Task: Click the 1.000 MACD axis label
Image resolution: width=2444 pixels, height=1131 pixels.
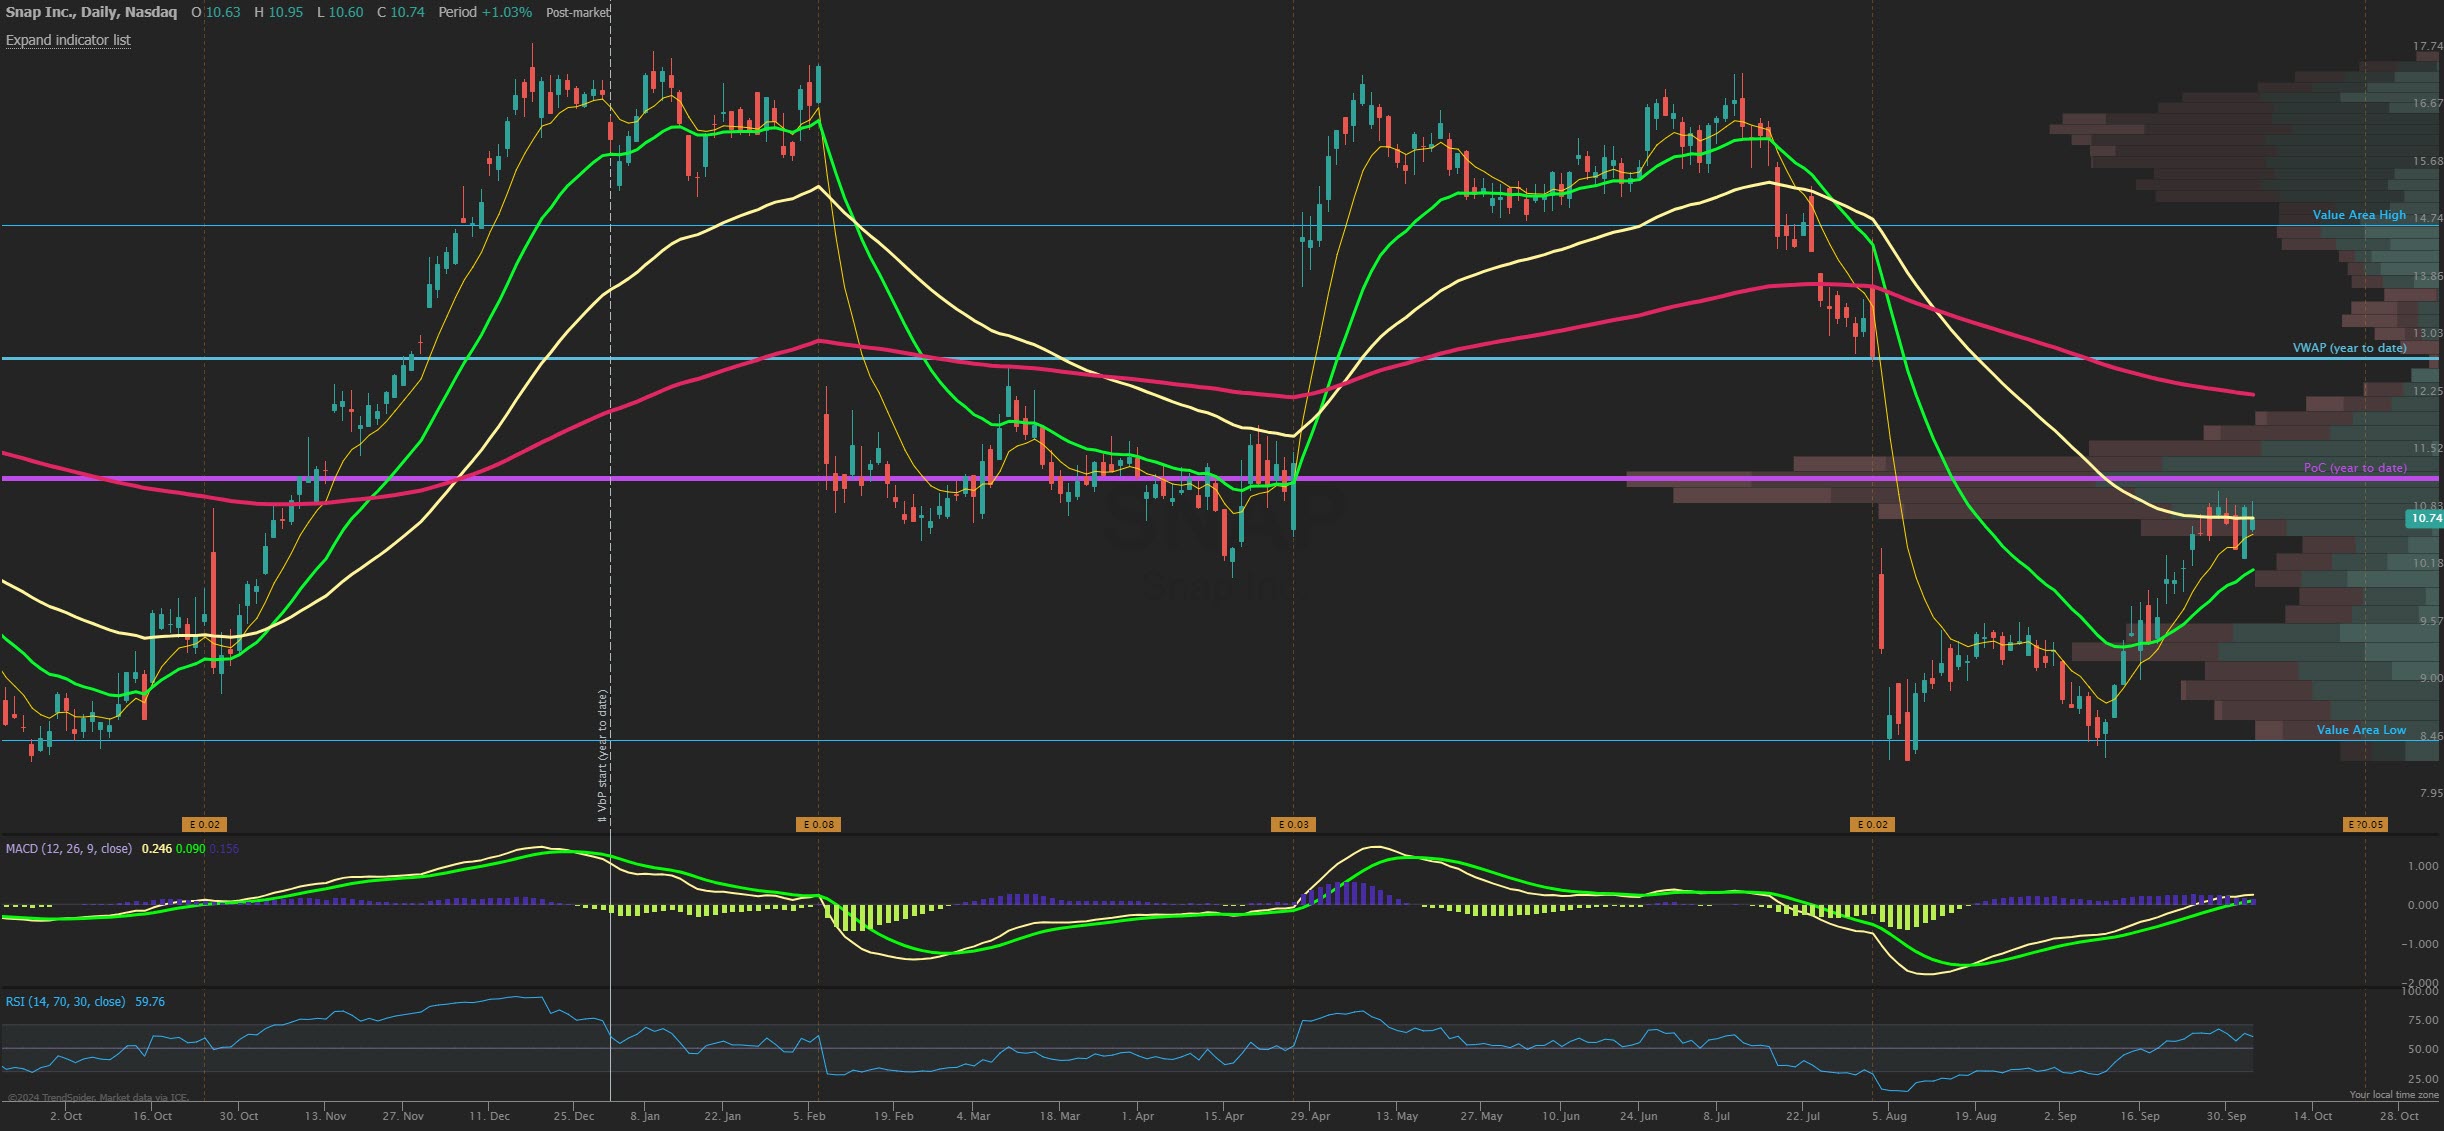Action: (x=2423, y=866)
